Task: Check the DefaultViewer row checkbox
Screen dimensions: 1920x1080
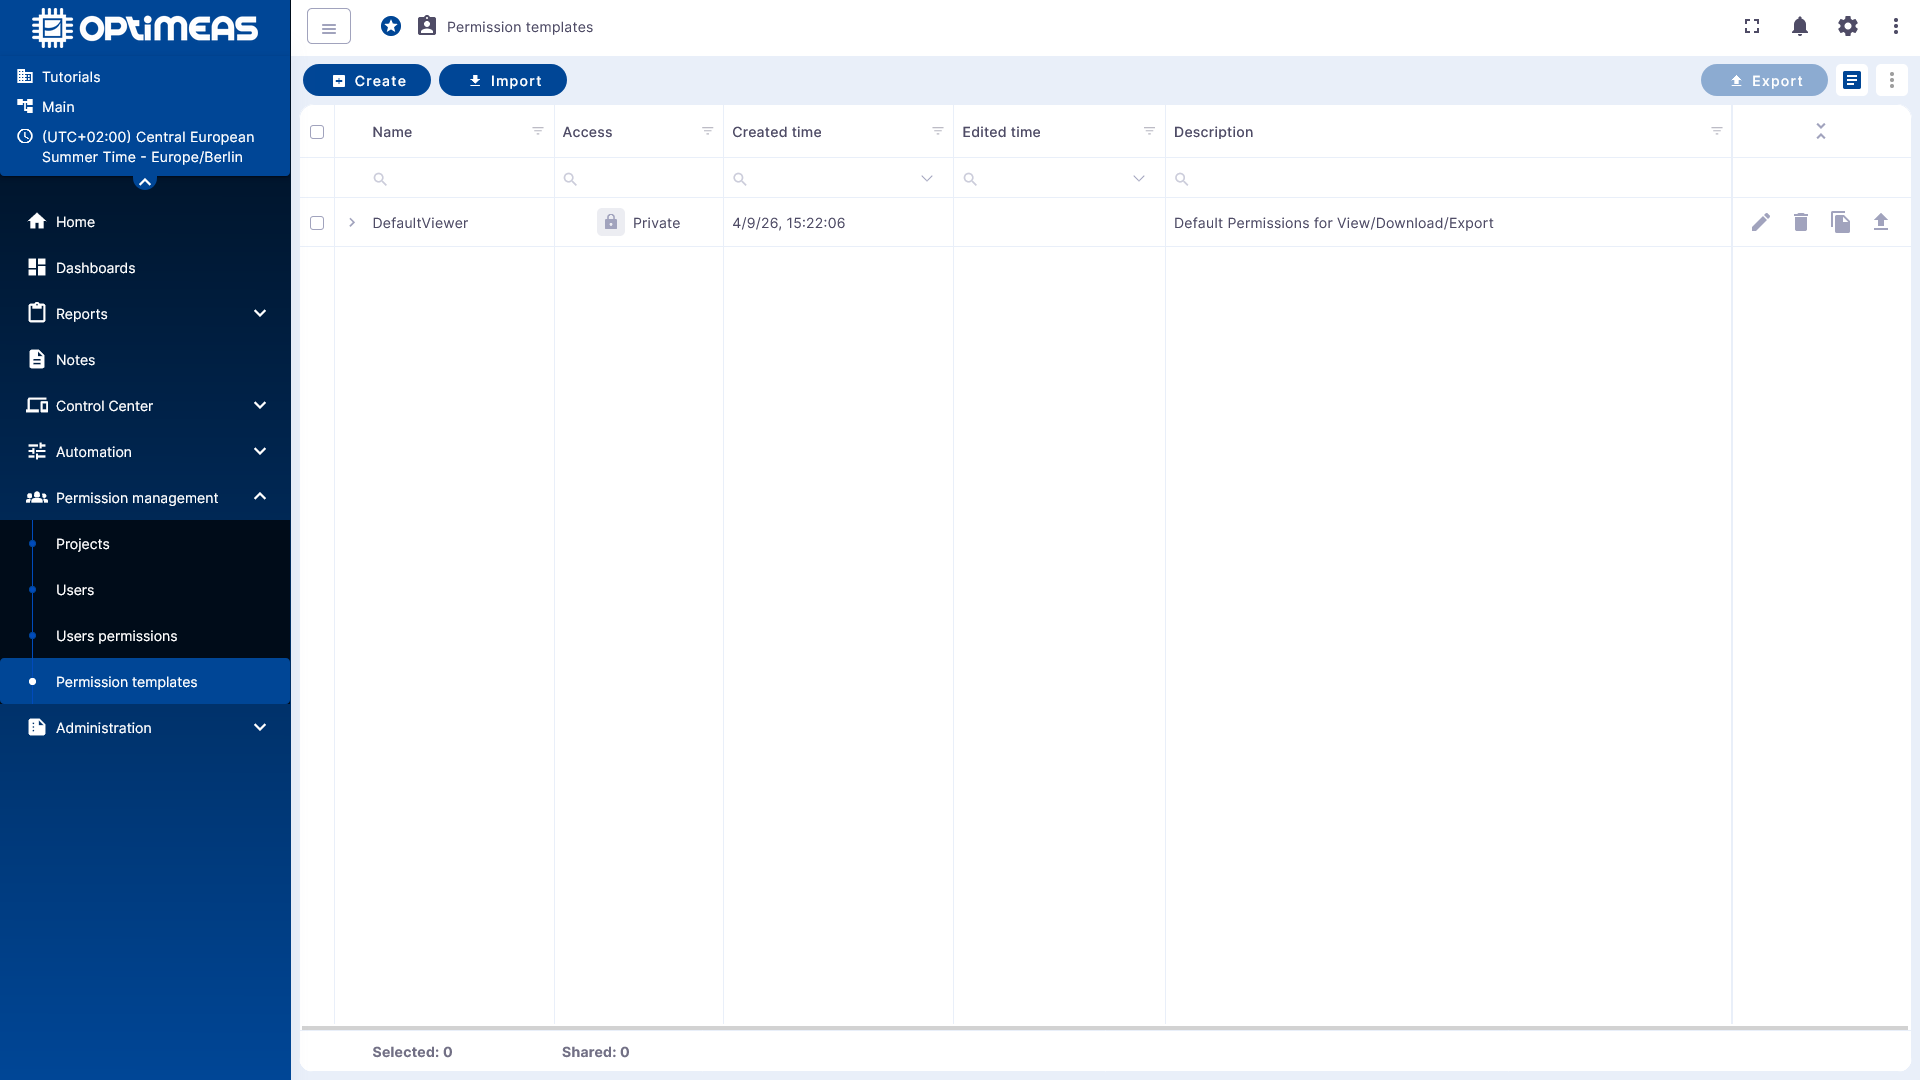Action: pos(317,223)
